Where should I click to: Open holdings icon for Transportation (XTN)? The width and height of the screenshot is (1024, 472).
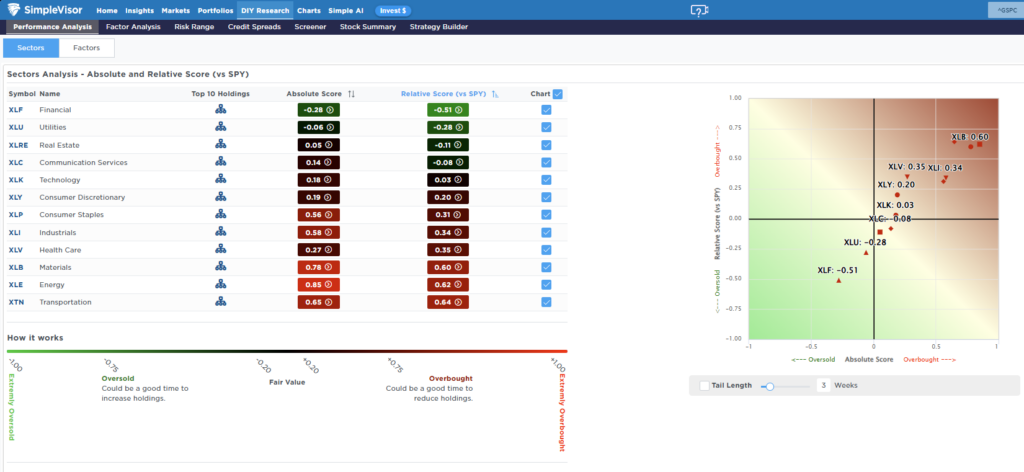pyautogui.click(x=220, y=302)
